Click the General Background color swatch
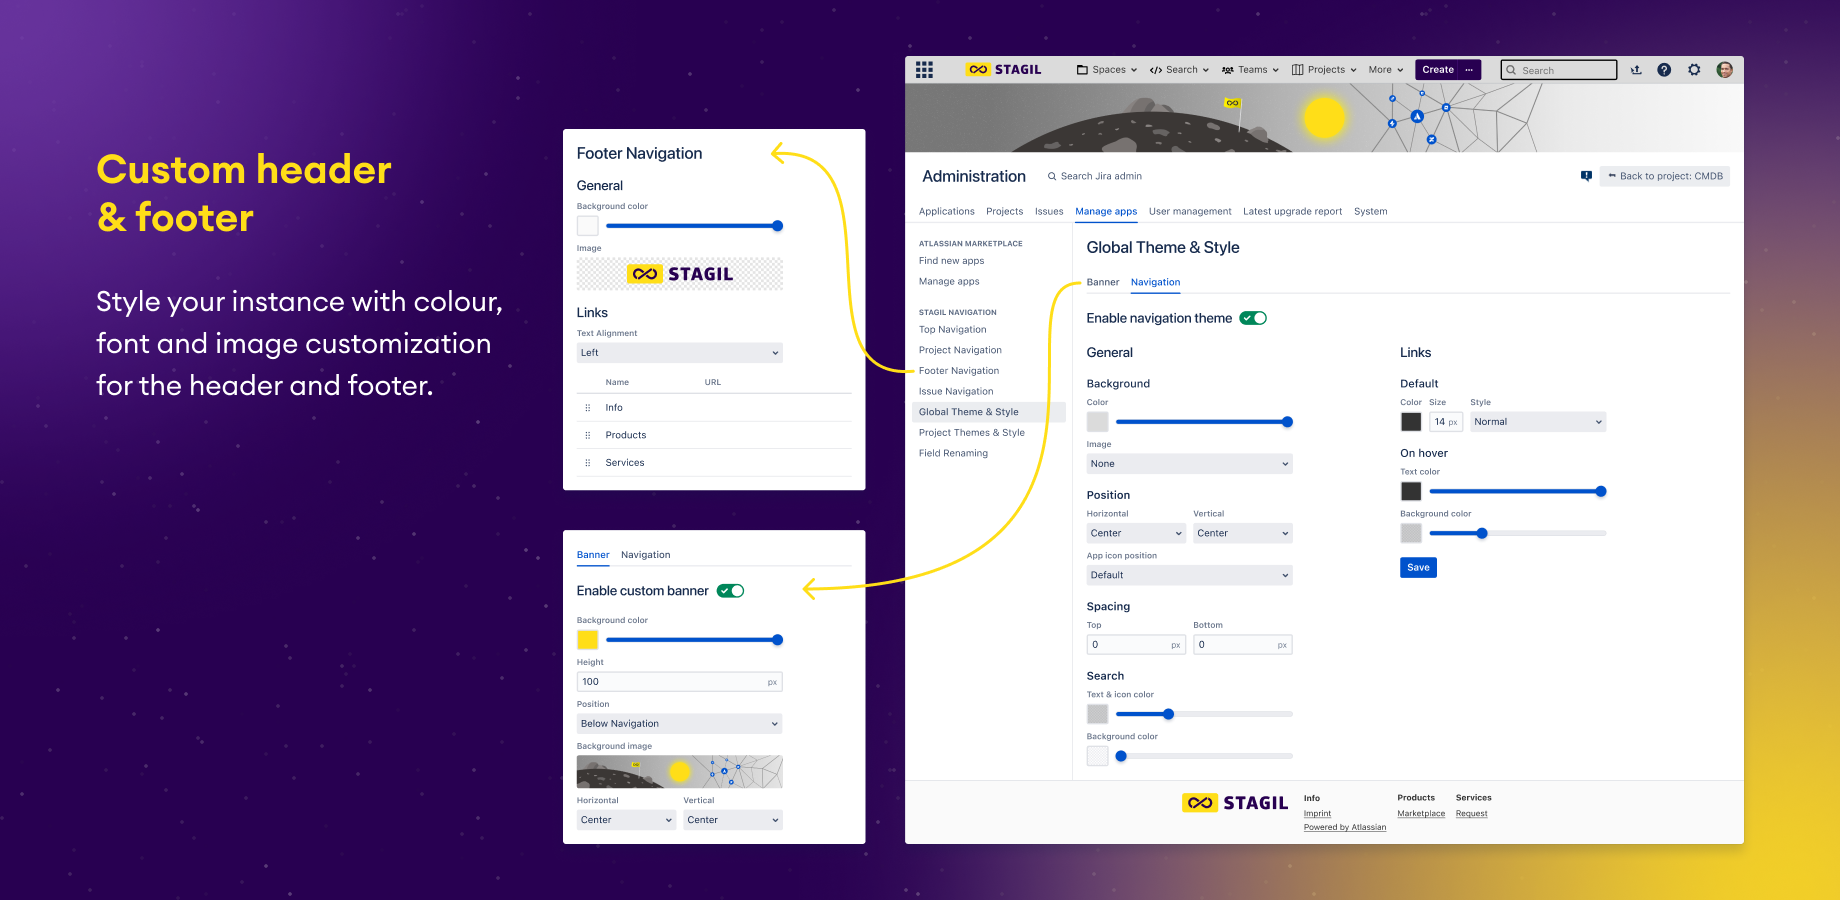 (x=1097, y=422)
